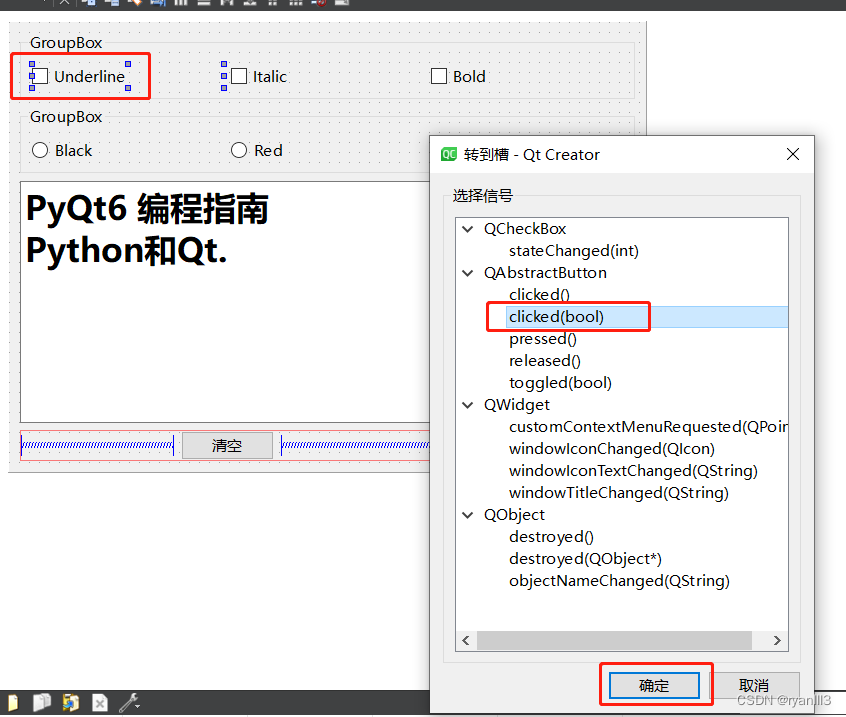Collapse the QObject signal group

click(x=467, y=514)
